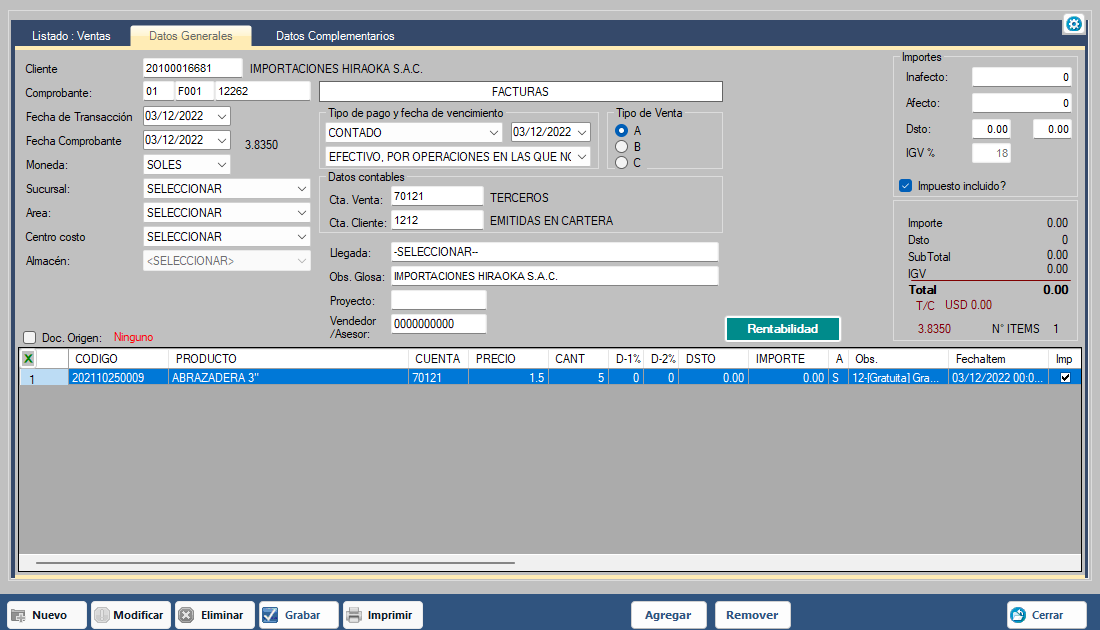The height and width of the screenshot is (630, 1100).
Task: Click the CODIGO column header
Action: 119,358
